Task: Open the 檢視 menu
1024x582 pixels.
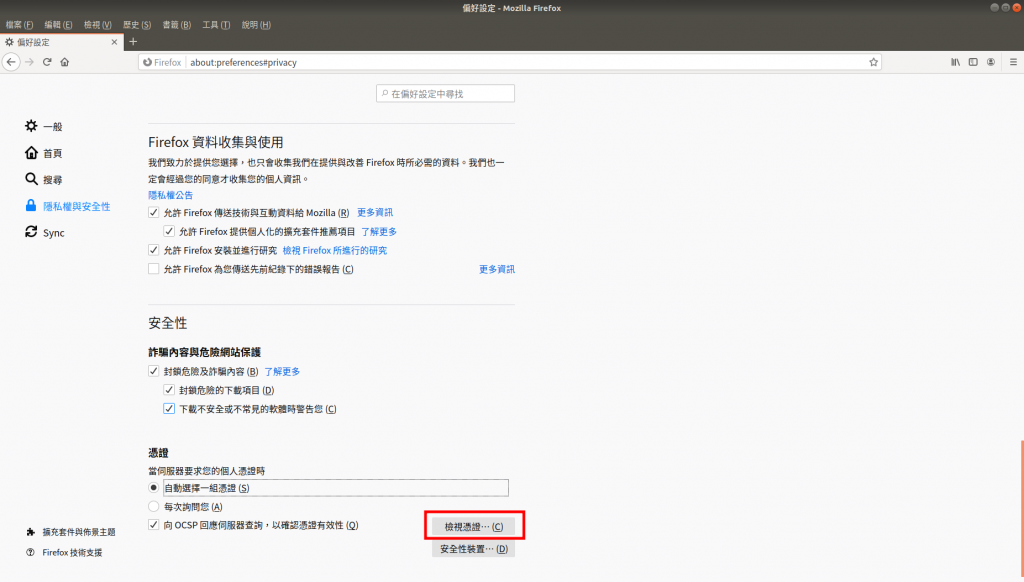Action: [x=97, y=25]
